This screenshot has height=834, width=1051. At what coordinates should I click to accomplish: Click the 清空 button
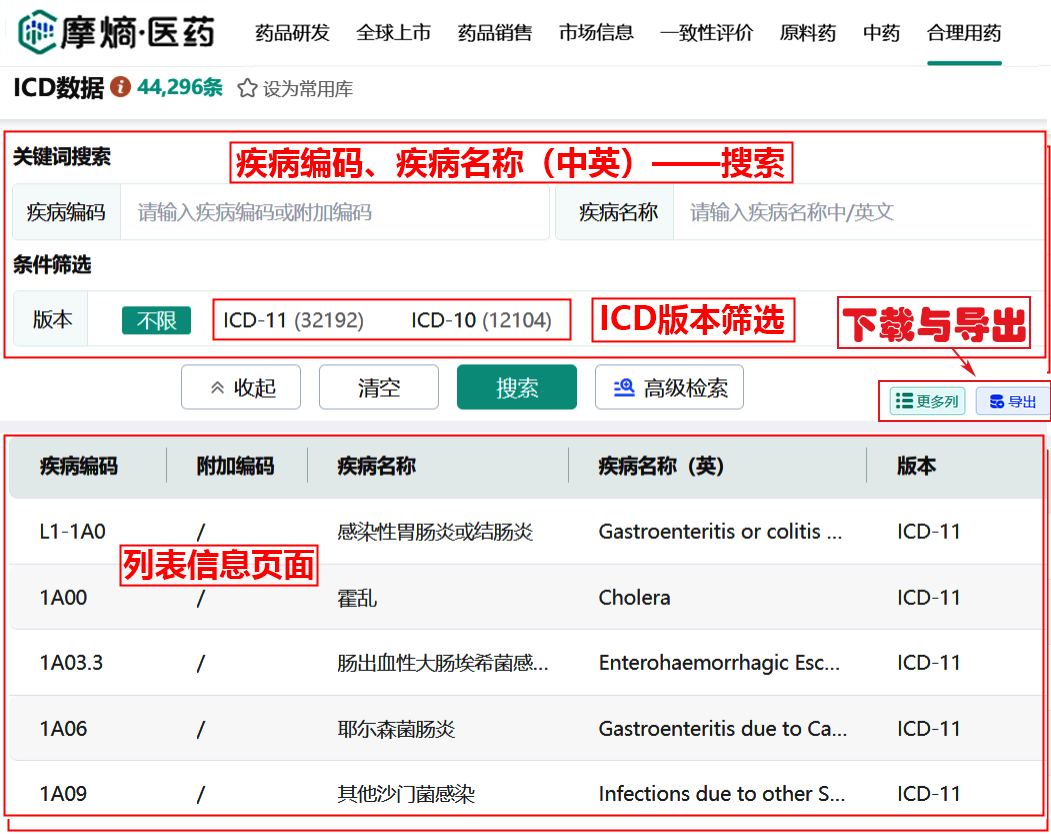[x=378, y=388]
